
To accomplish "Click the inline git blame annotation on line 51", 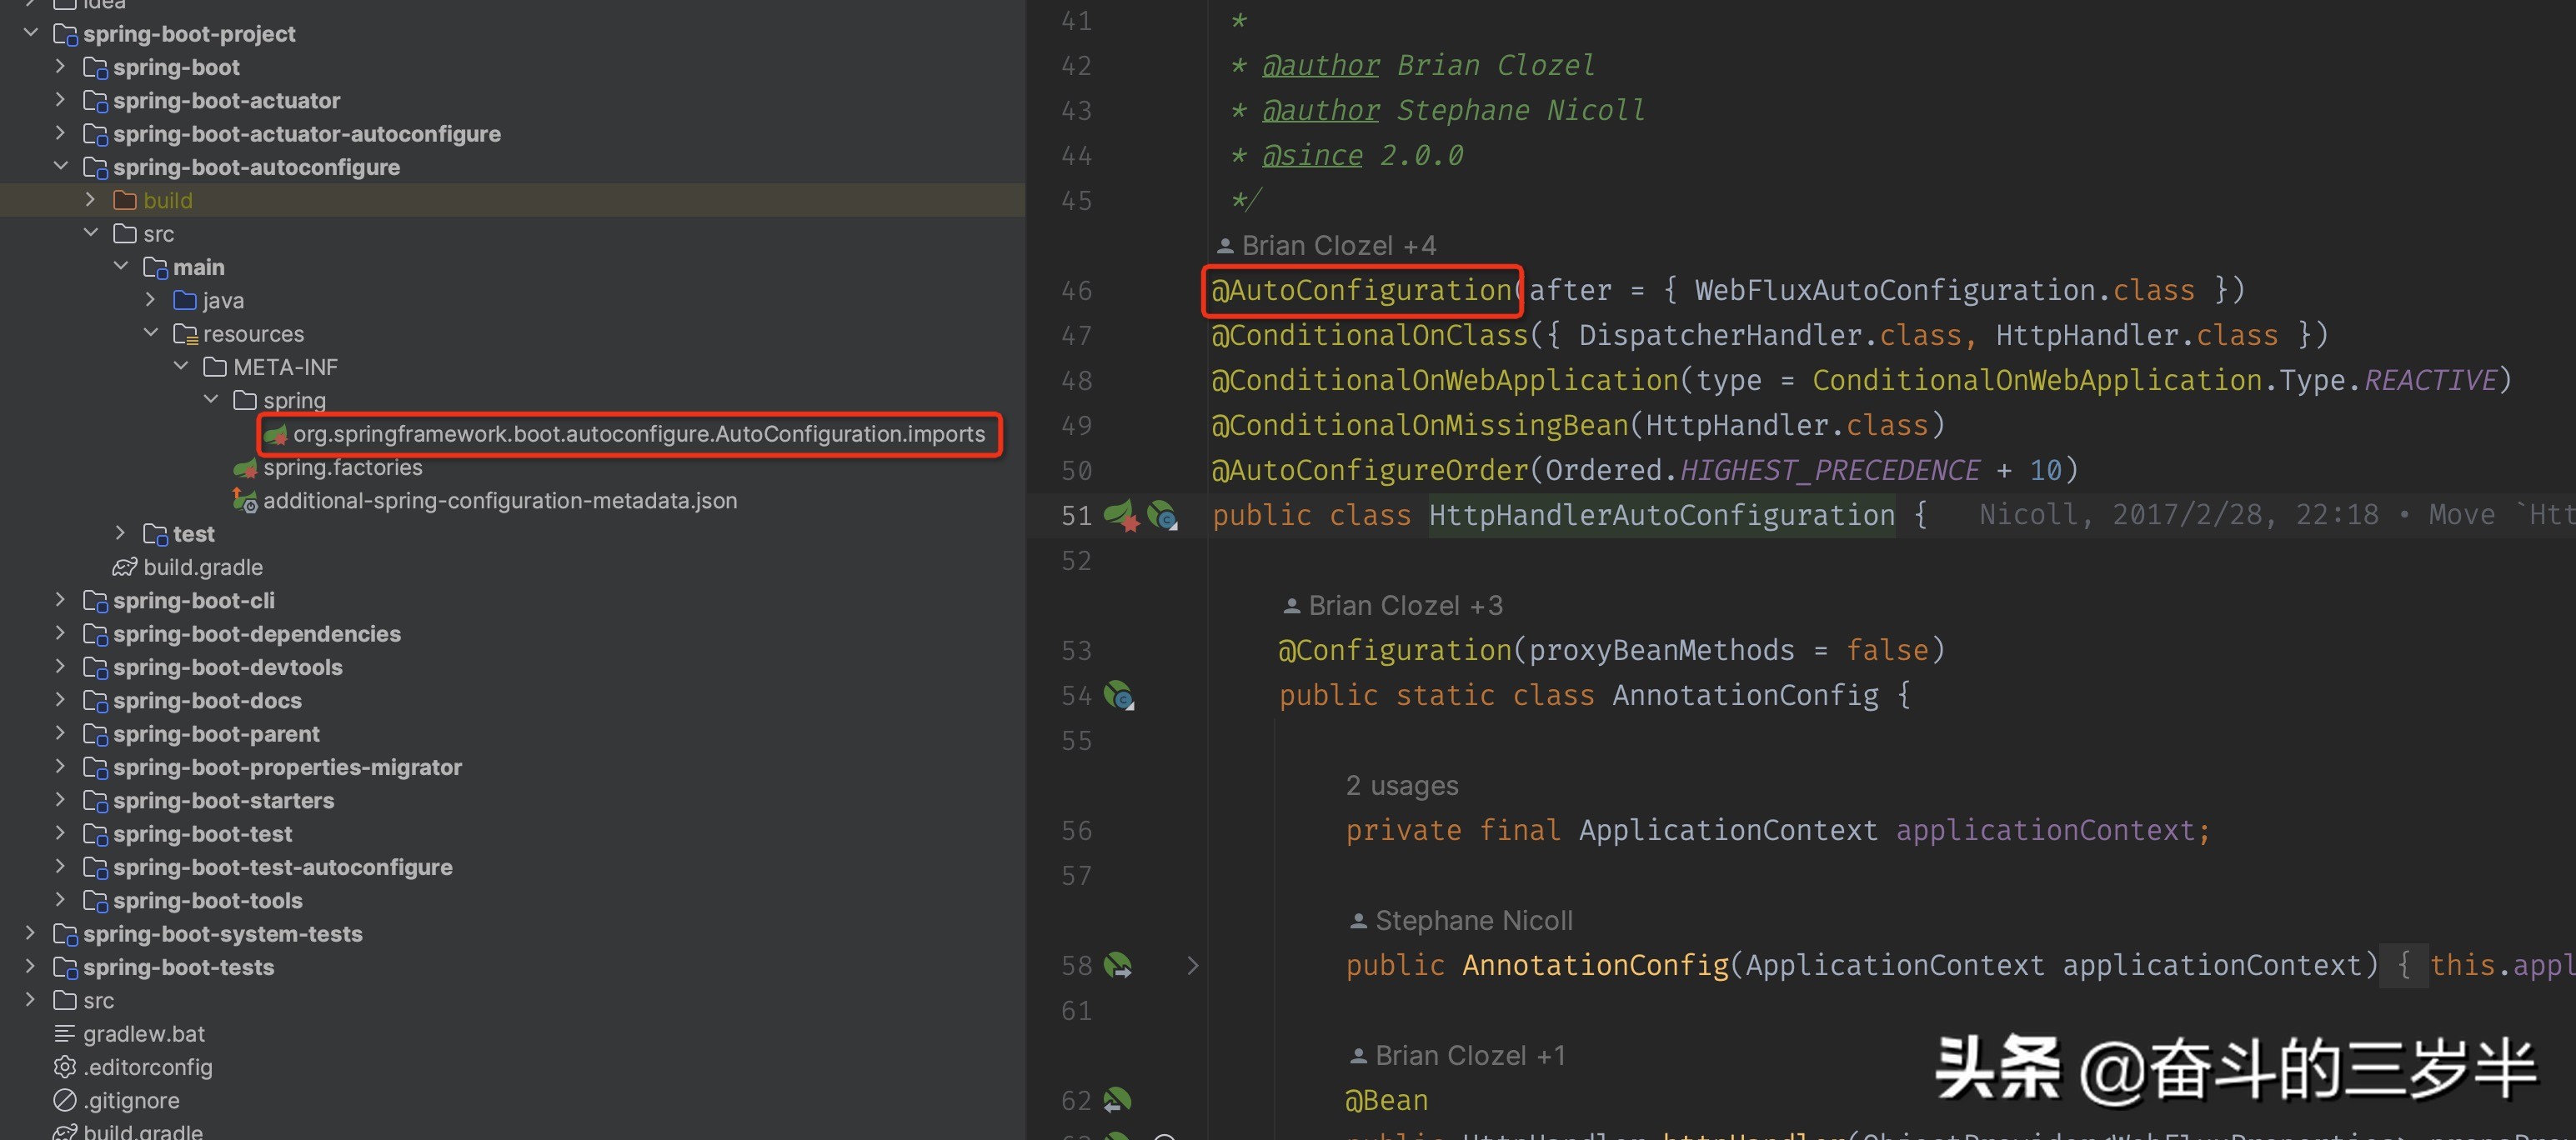I will [x=2276, y=515].
